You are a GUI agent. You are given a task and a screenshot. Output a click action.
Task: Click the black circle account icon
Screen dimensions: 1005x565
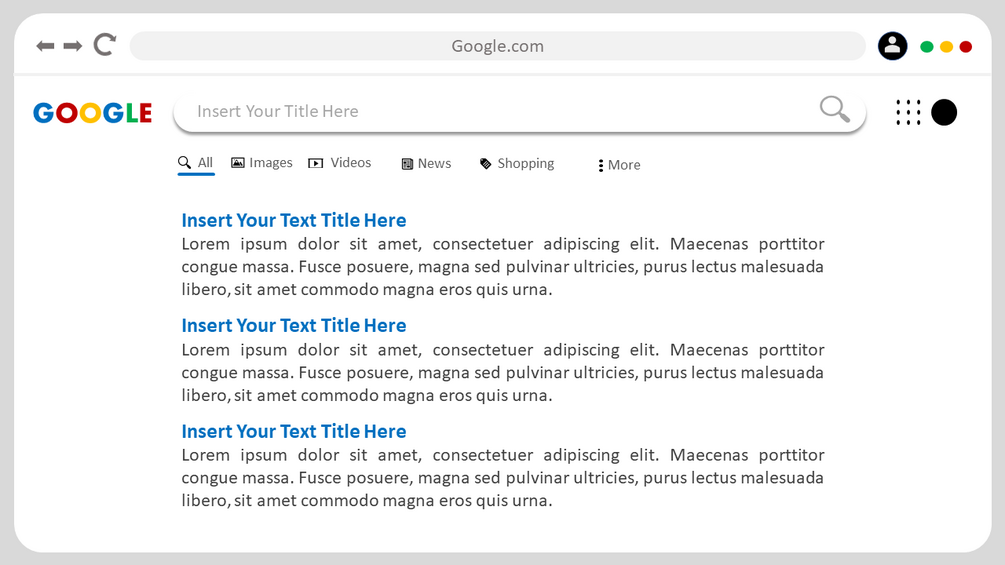click(944, 112)
